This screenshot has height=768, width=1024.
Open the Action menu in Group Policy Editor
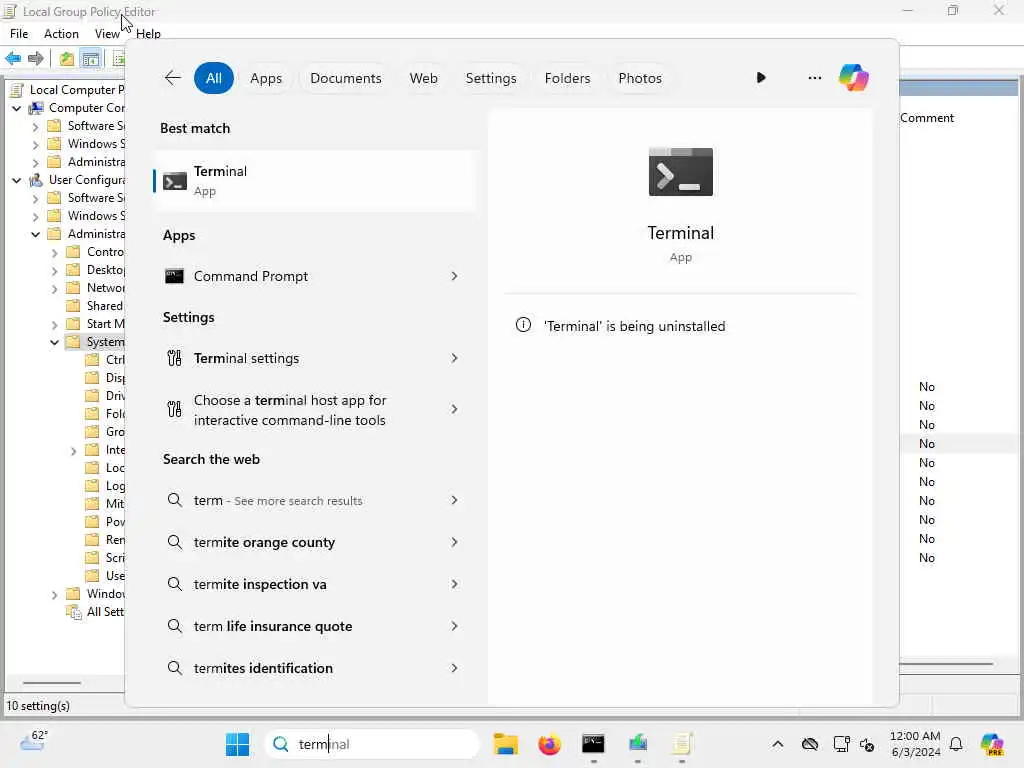click(x=61, y=34)
